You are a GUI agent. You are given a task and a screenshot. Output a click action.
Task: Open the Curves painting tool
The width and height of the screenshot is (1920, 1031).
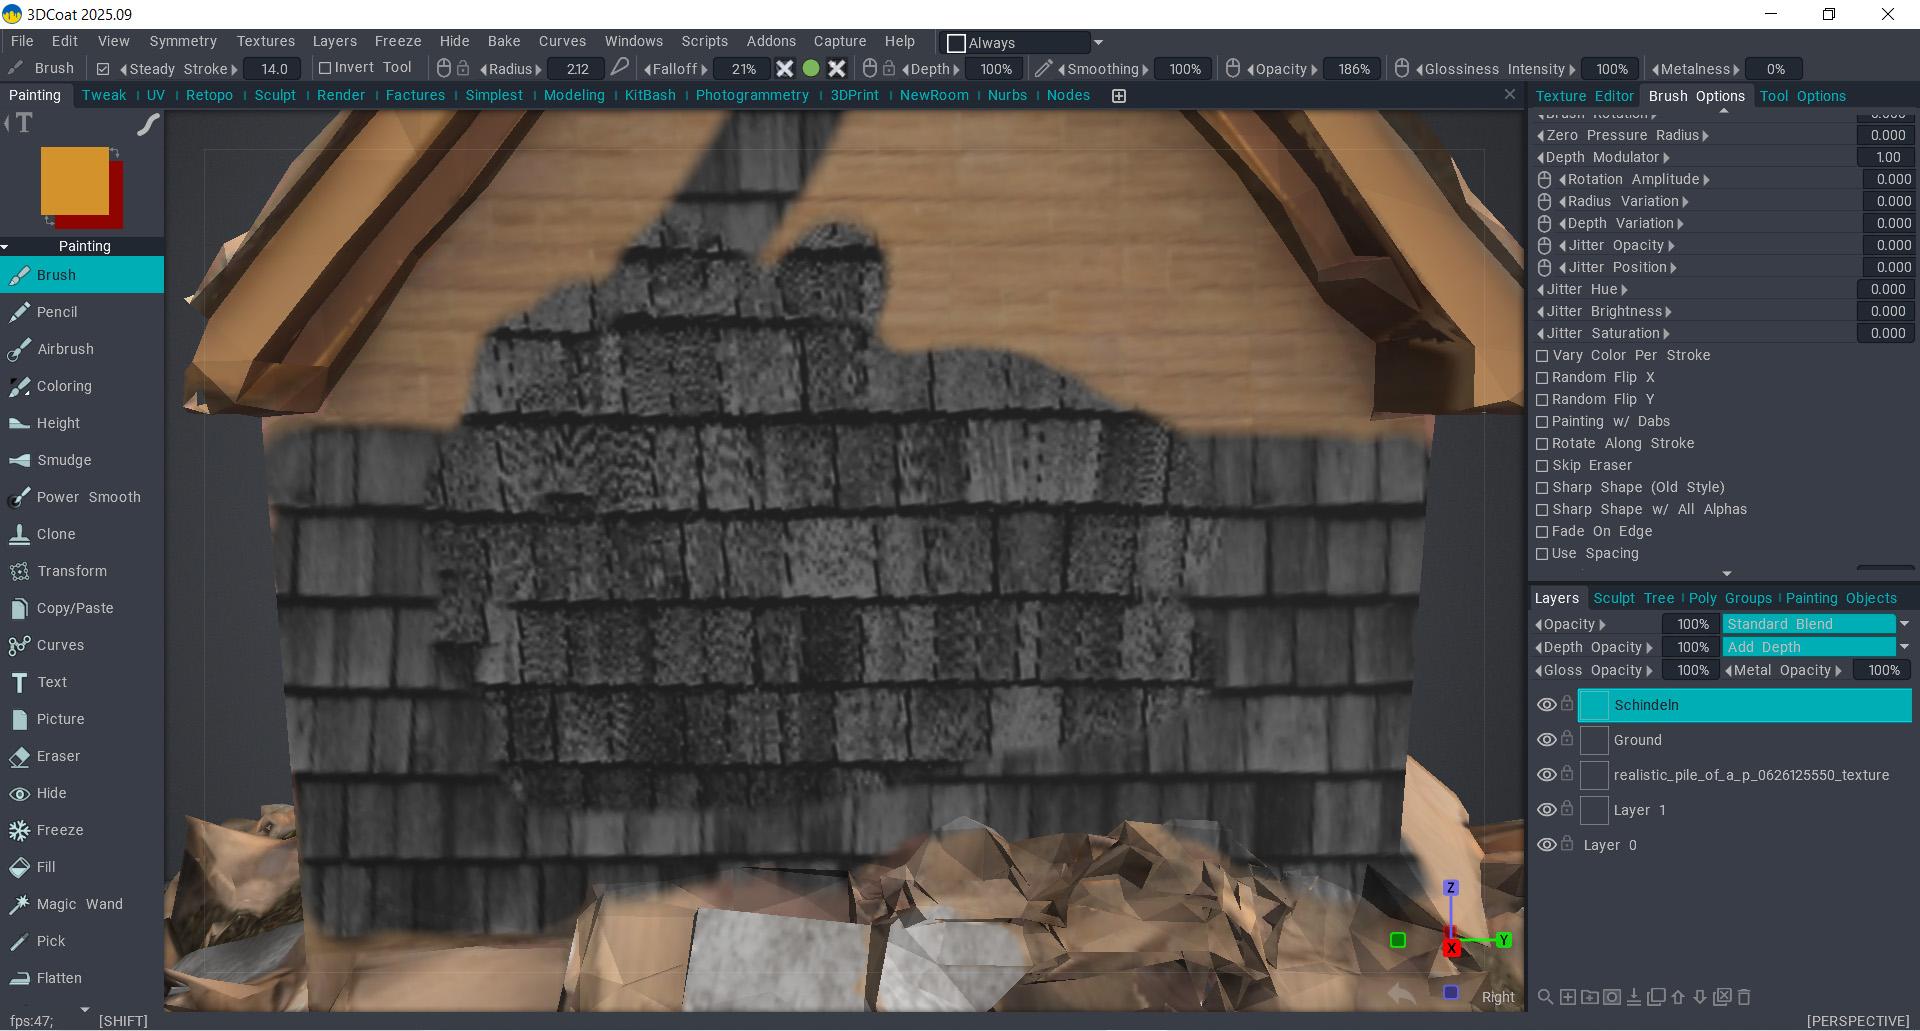coord(60,645)
